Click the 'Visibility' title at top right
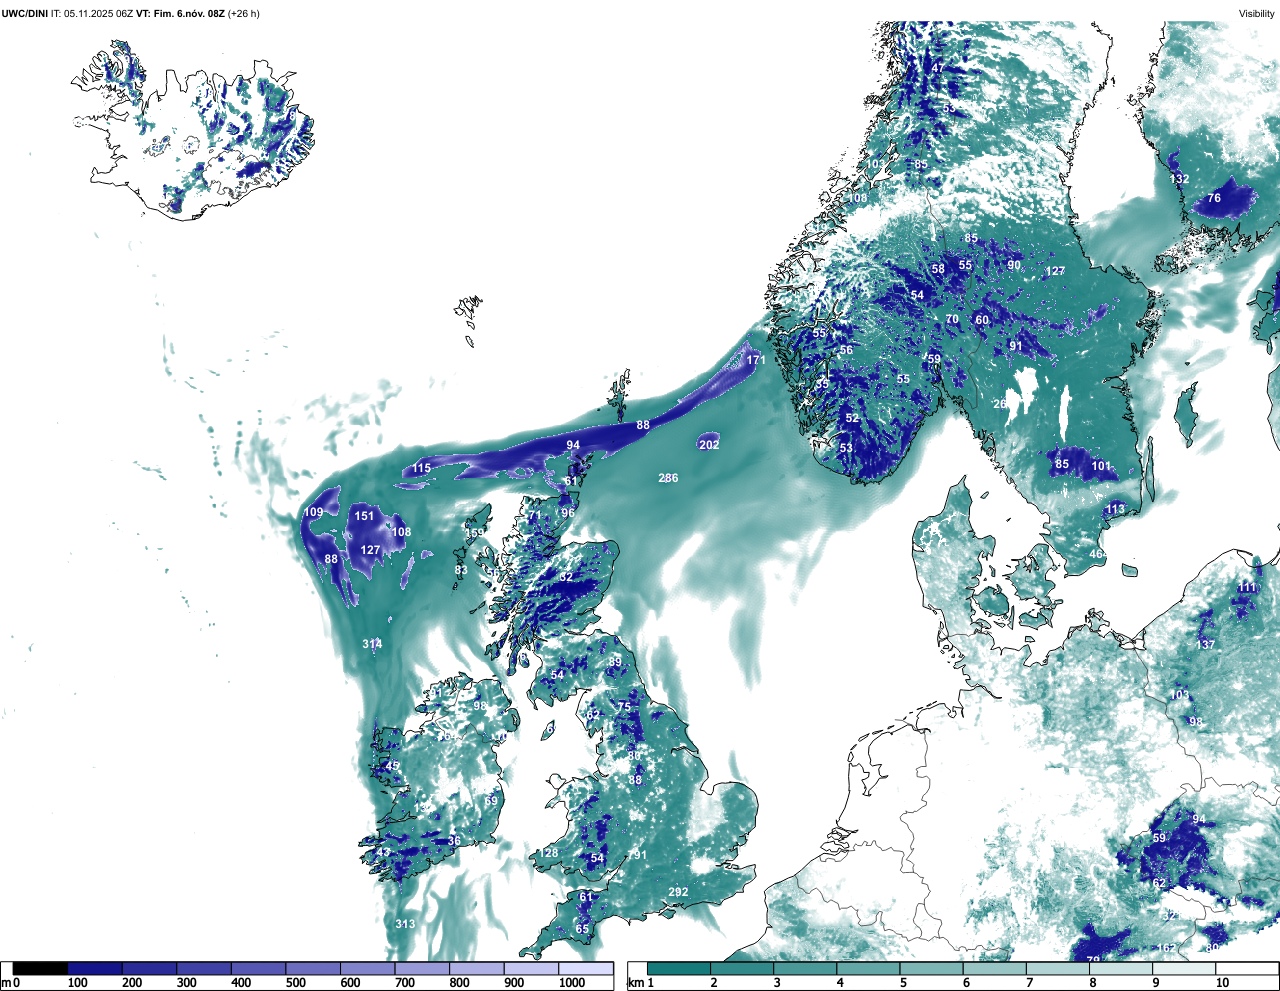The width and height of the screenshot is (1280, 991). [1256, 14]
